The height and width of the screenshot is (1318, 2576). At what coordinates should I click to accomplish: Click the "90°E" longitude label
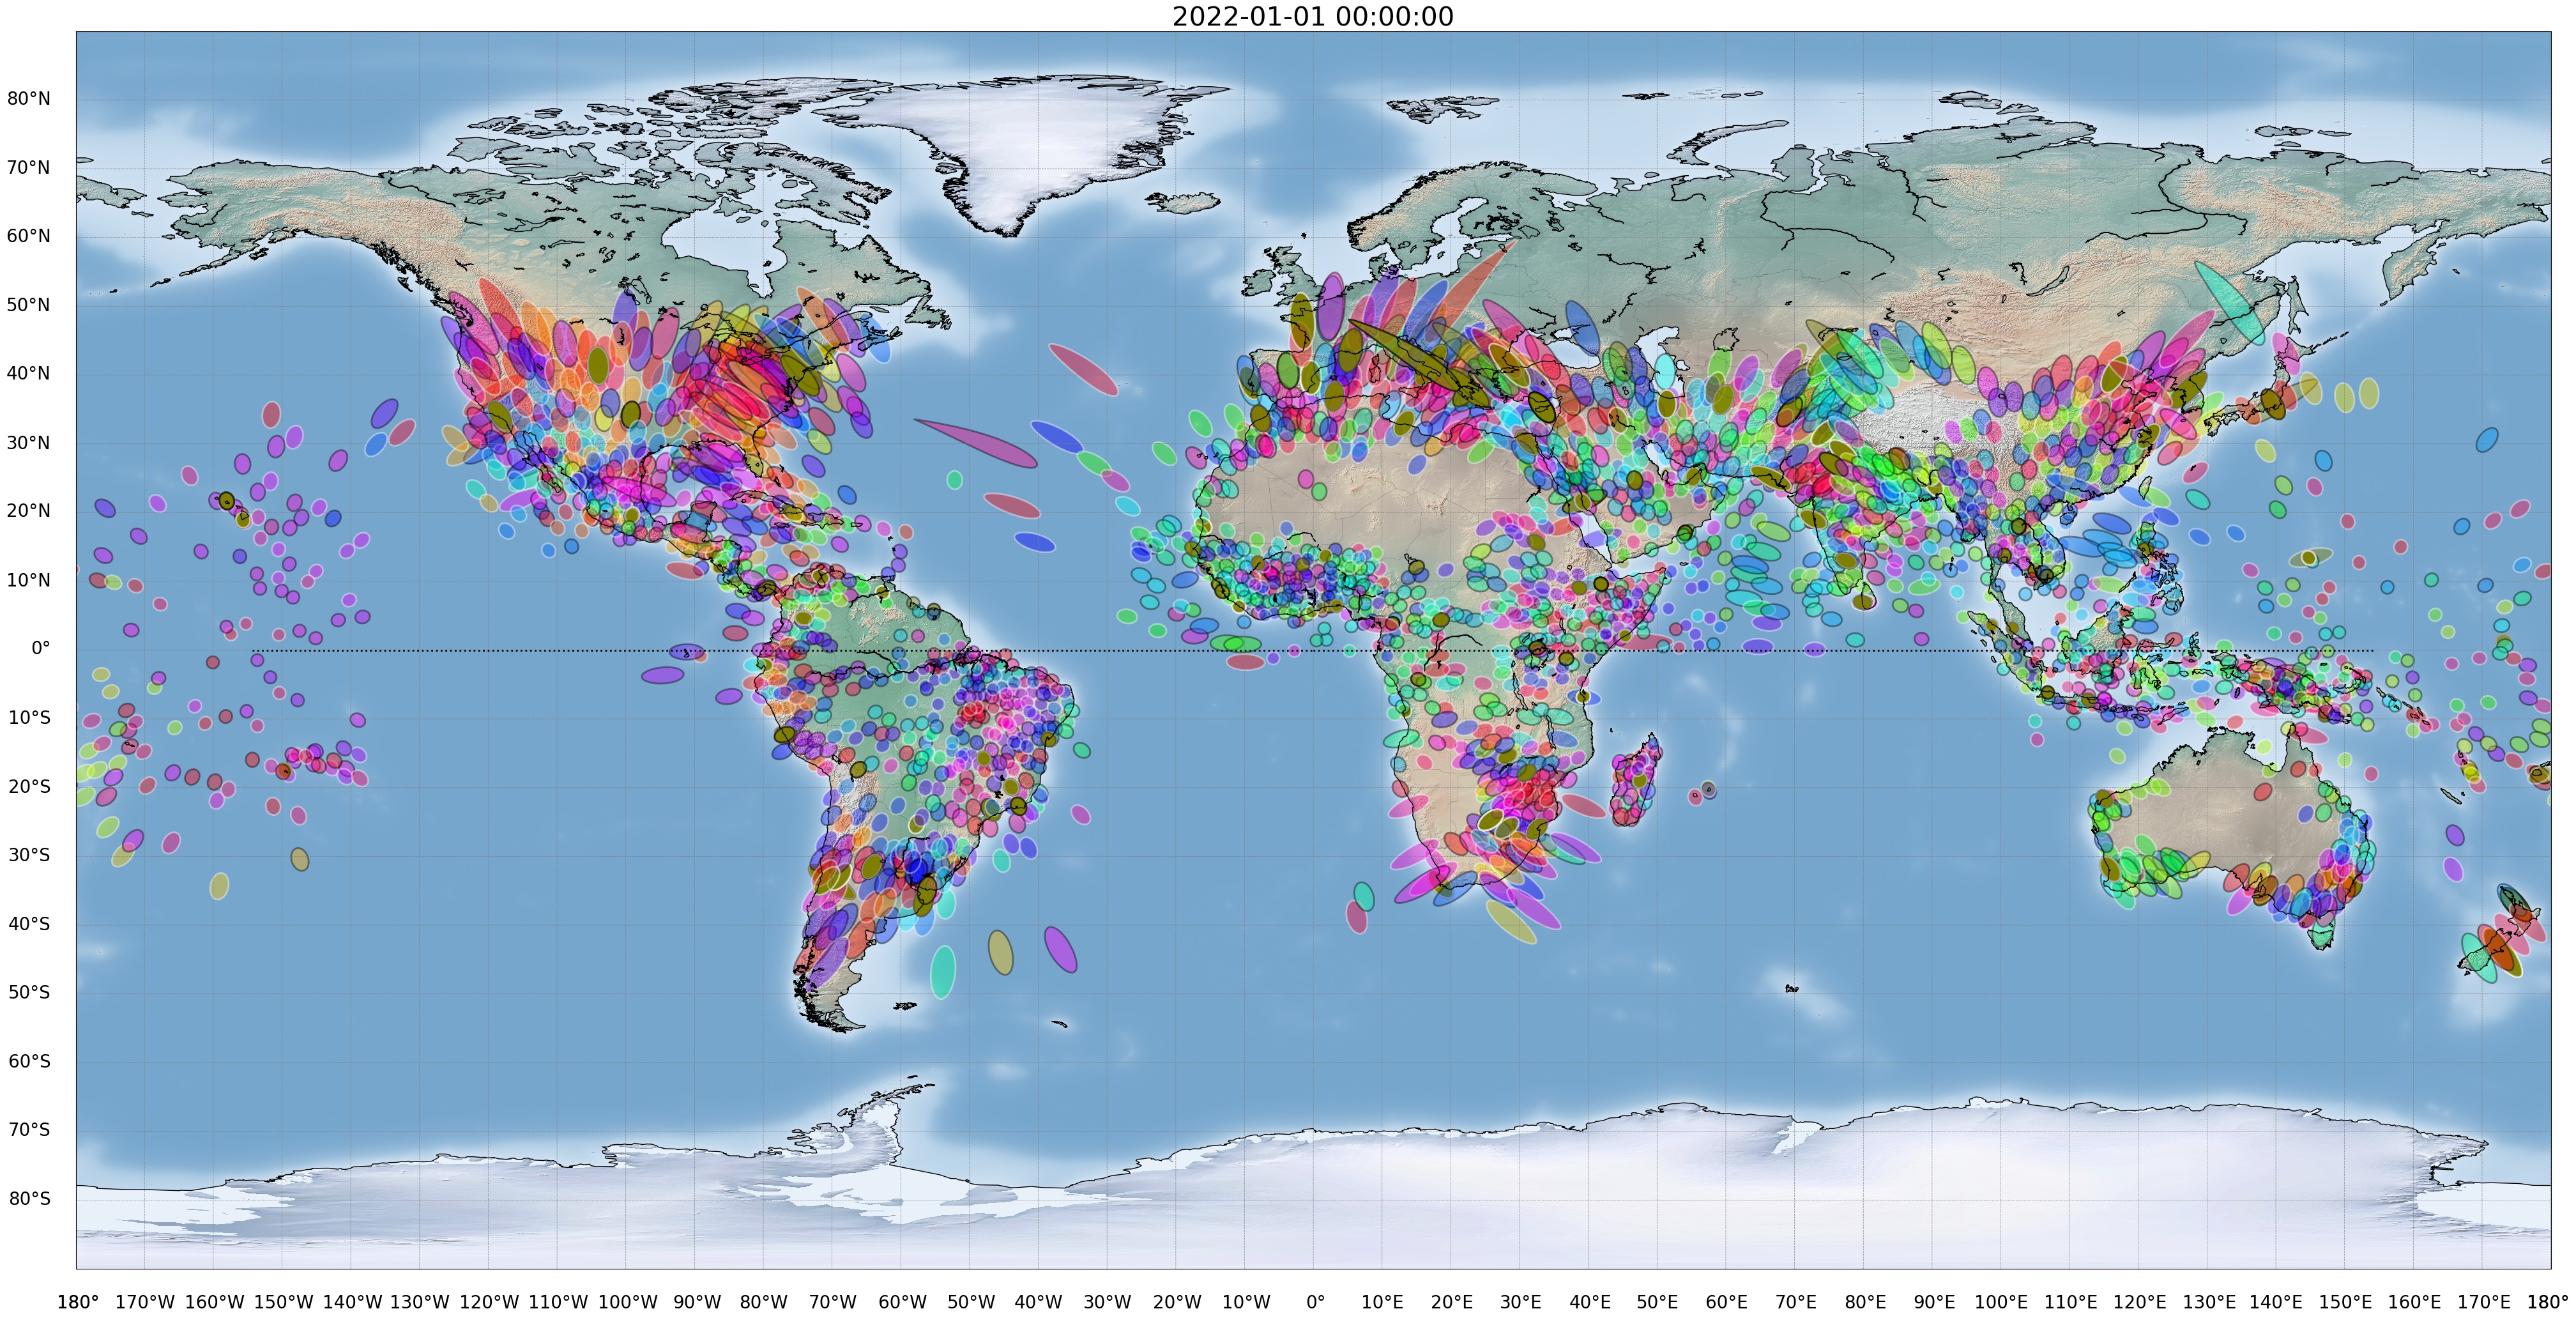[x=1934, y=1302]
